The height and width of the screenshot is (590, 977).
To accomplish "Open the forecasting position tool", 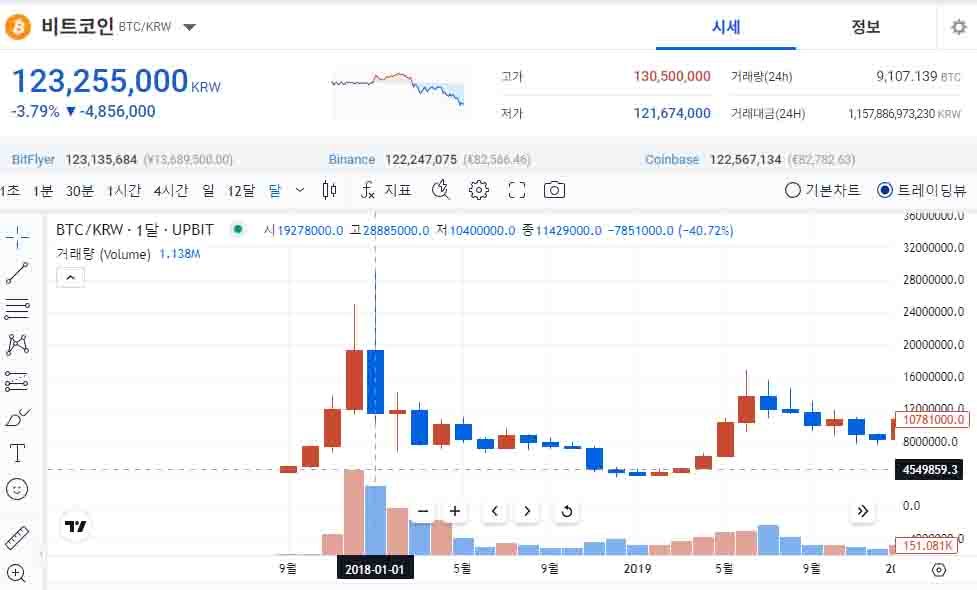I will click(x=17, y=381).
